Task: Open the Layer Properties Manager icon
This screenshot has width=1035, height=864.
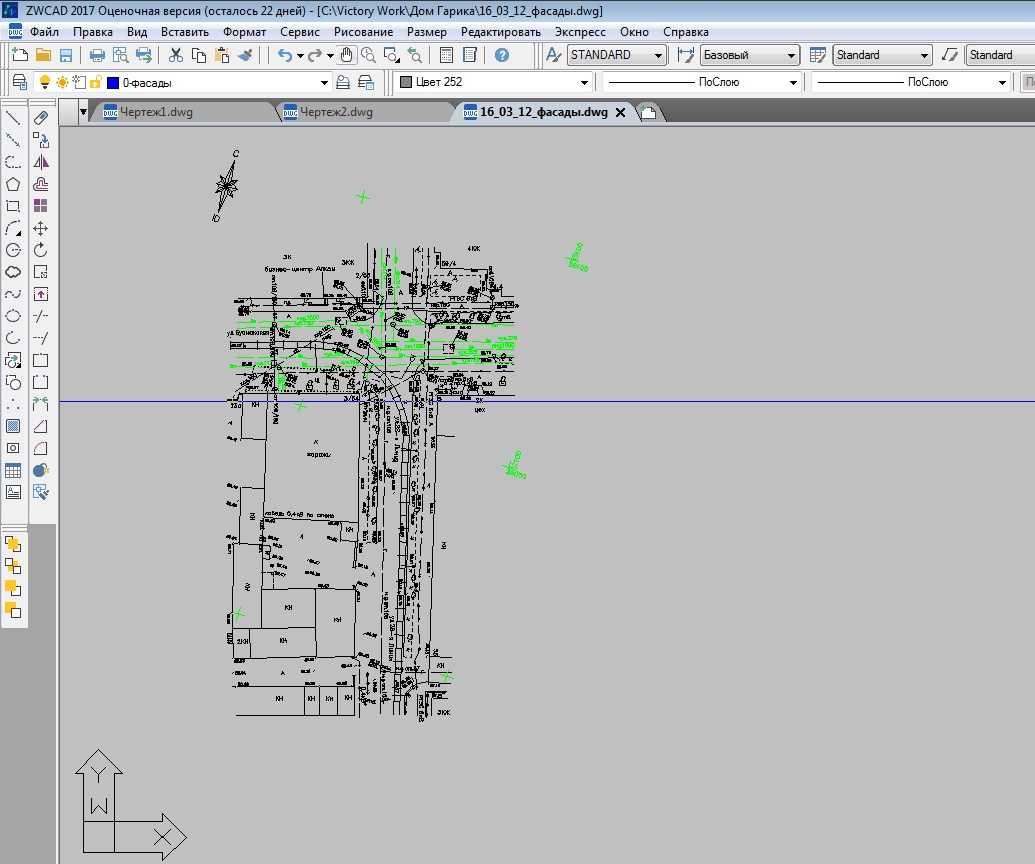Action: [19, 82]
